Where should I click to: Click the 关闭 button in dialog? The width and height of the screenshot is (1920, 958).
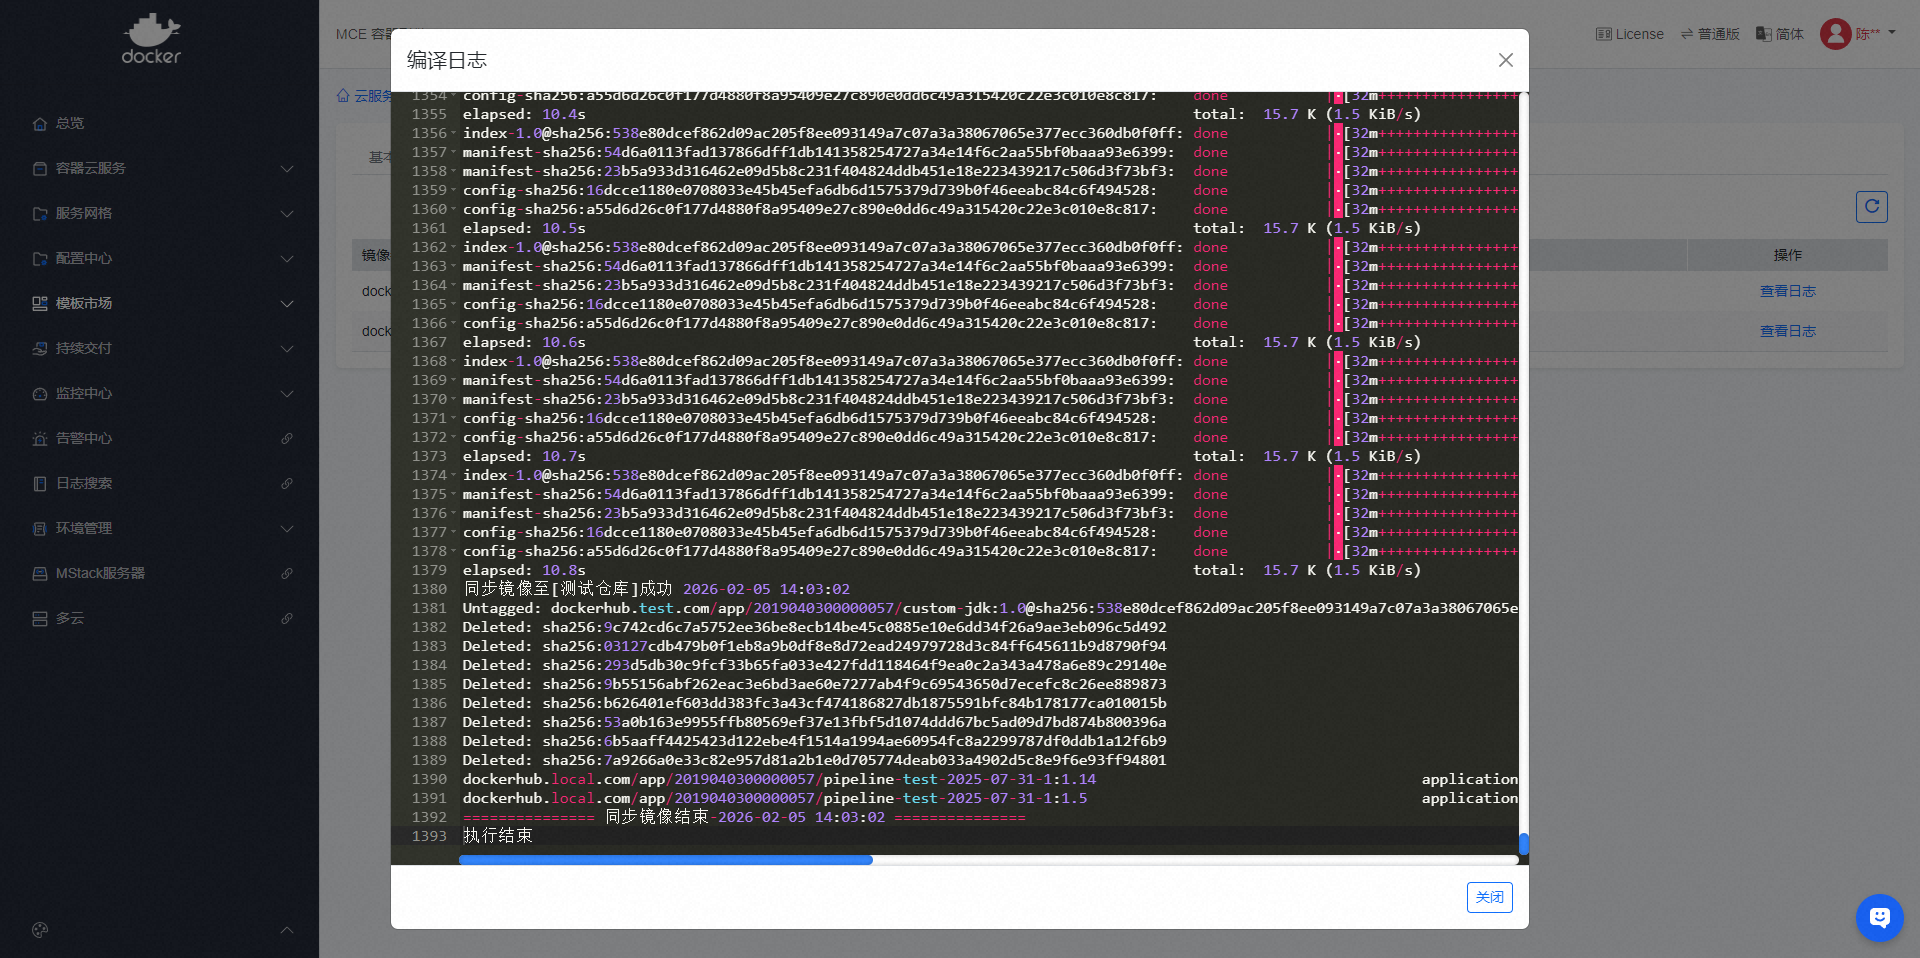tap(1489, 897)
